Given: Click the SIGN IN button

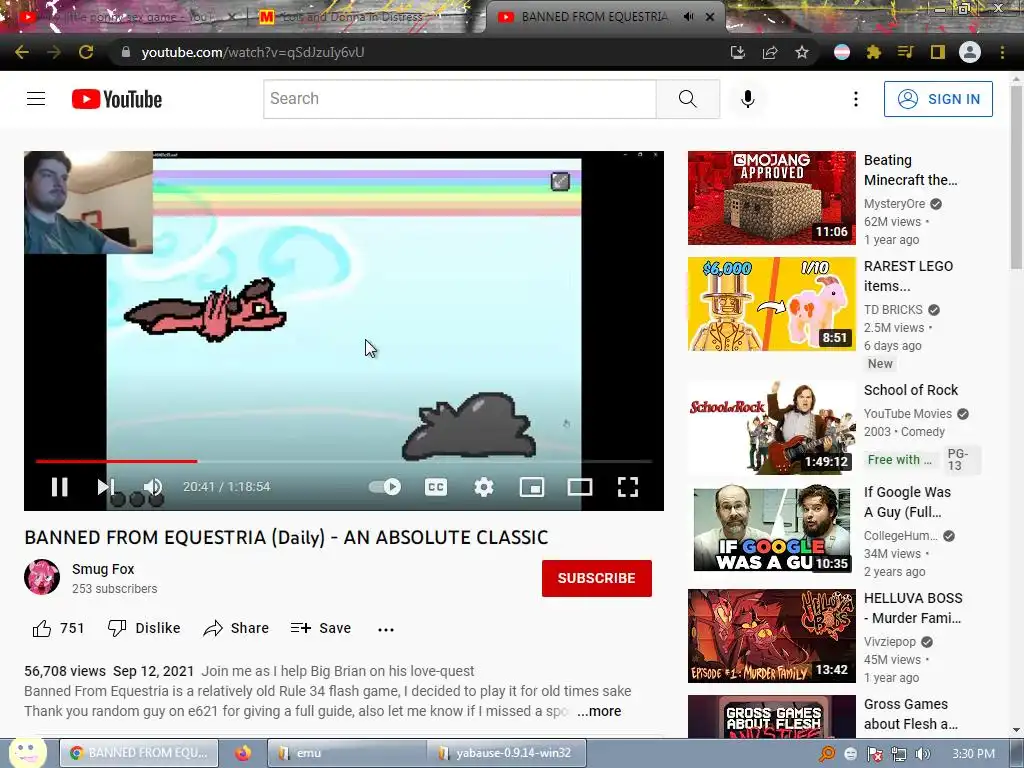Looking at the screenshot, I should tap(938, 99).
